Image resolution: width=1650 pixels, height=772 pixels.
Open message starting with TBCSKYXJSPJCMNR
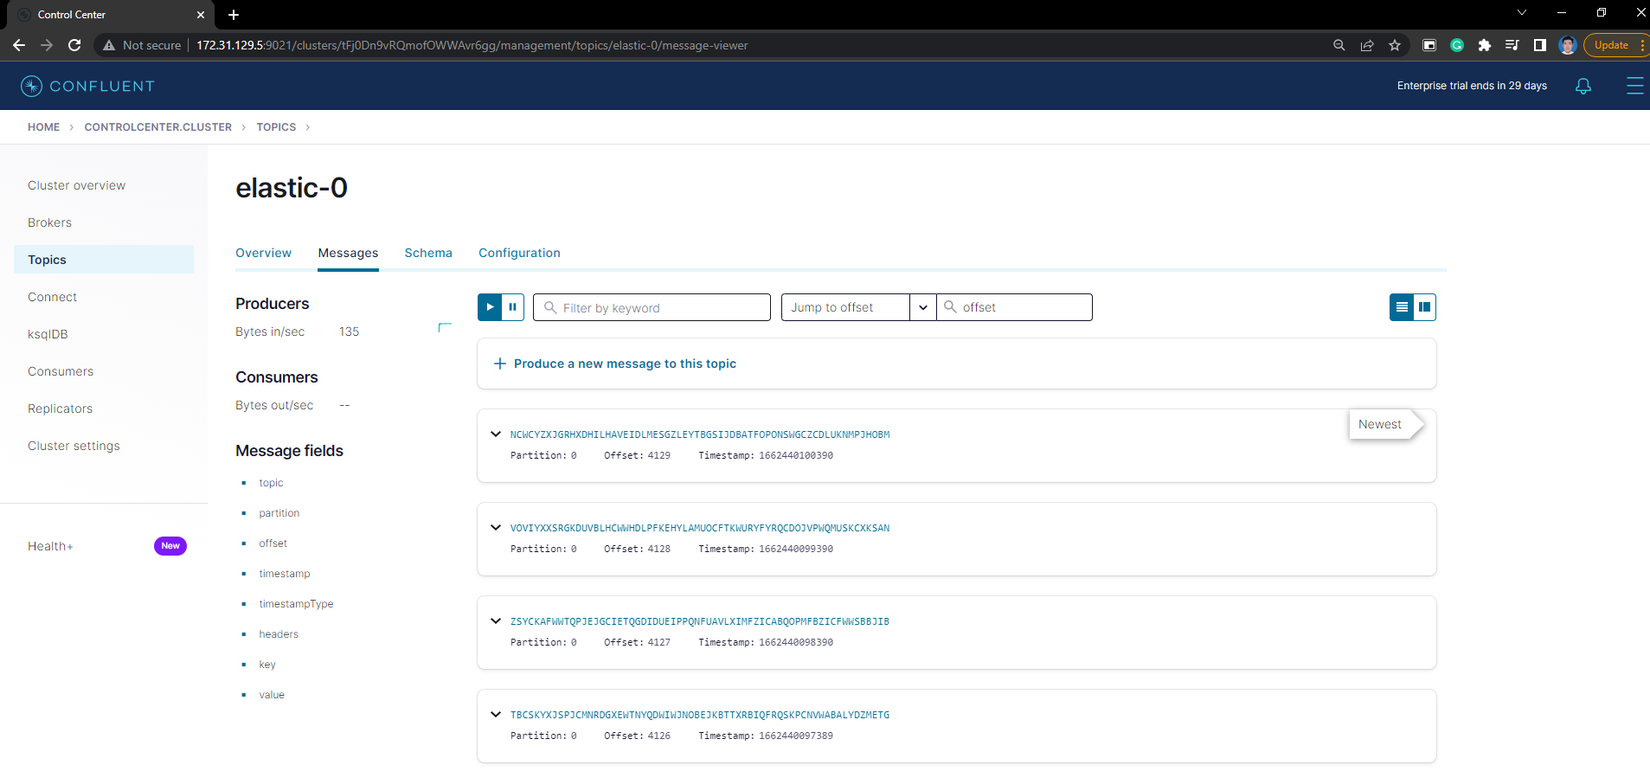pos(700,715)
